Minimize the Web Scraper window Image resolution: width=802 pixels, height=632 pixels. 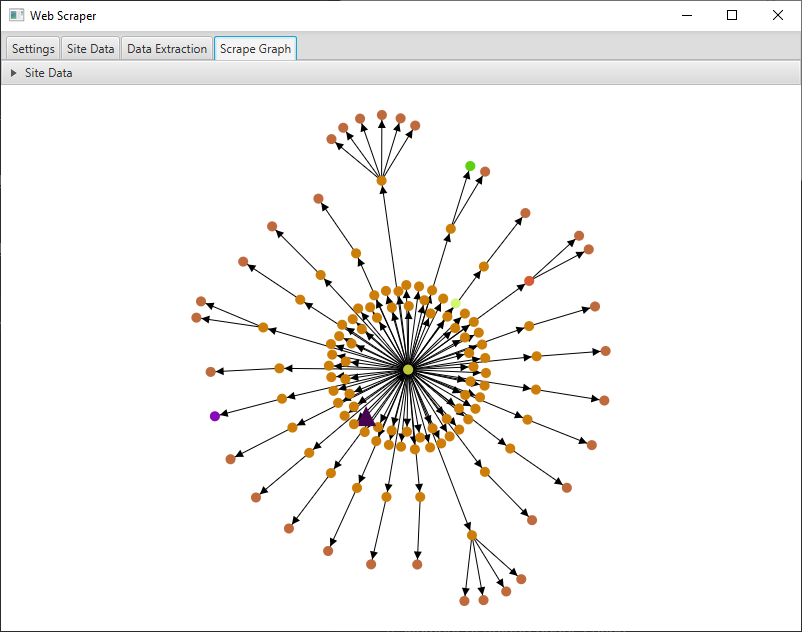pos(687,15)
